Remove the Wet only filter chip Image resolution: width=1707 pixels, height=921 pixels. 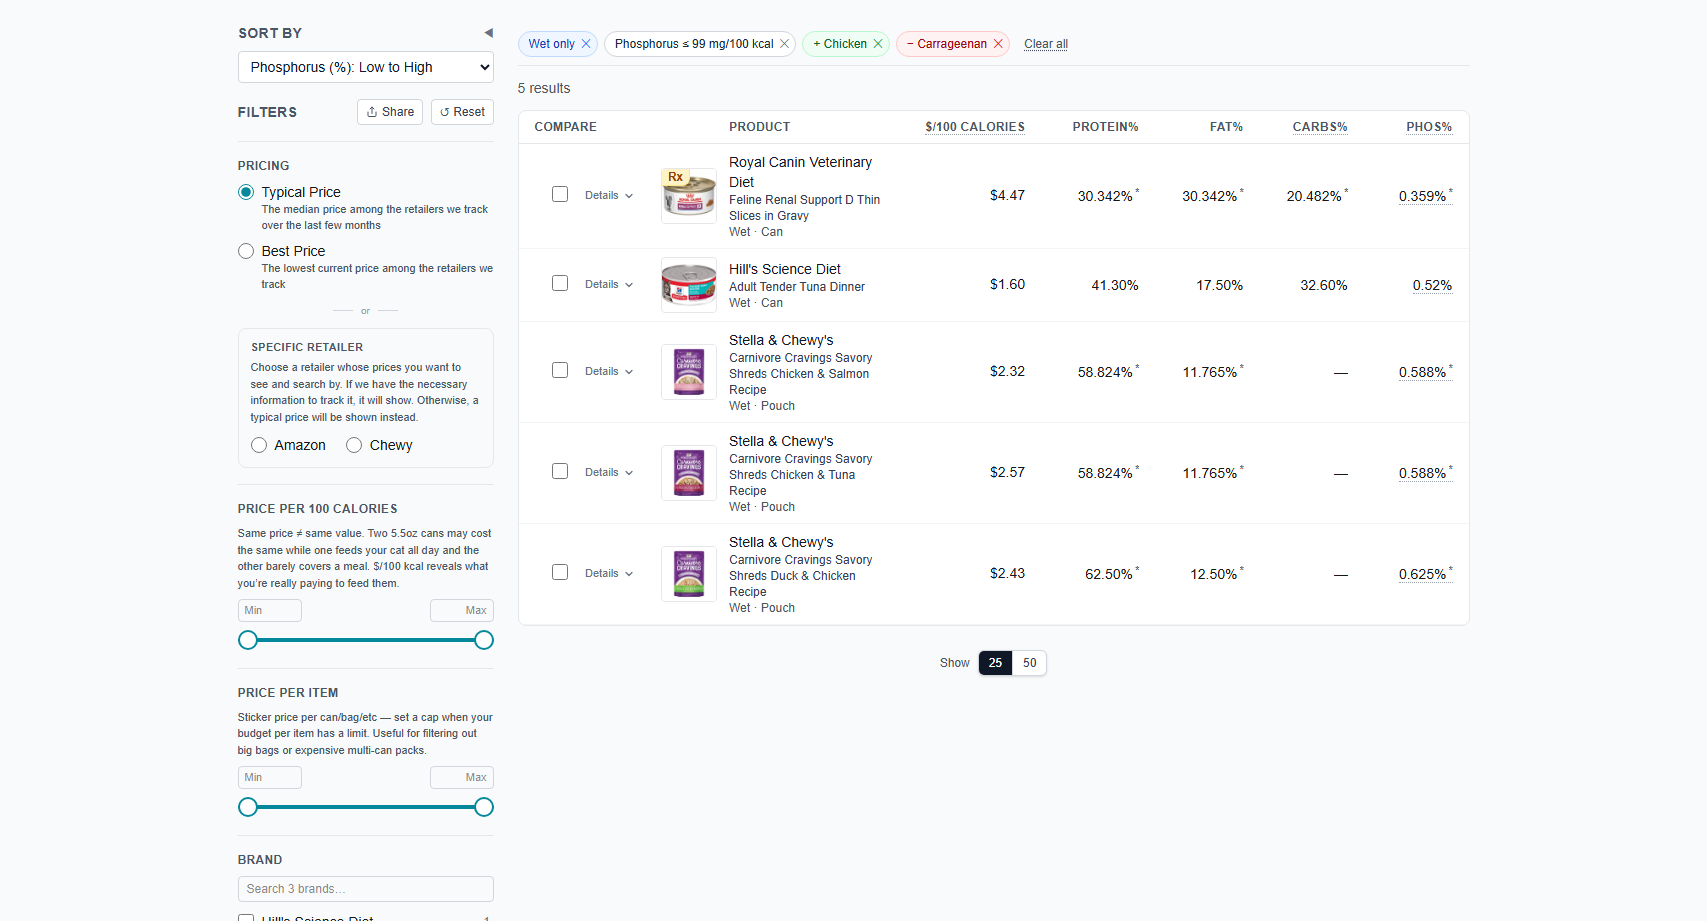tap(586, 44)
